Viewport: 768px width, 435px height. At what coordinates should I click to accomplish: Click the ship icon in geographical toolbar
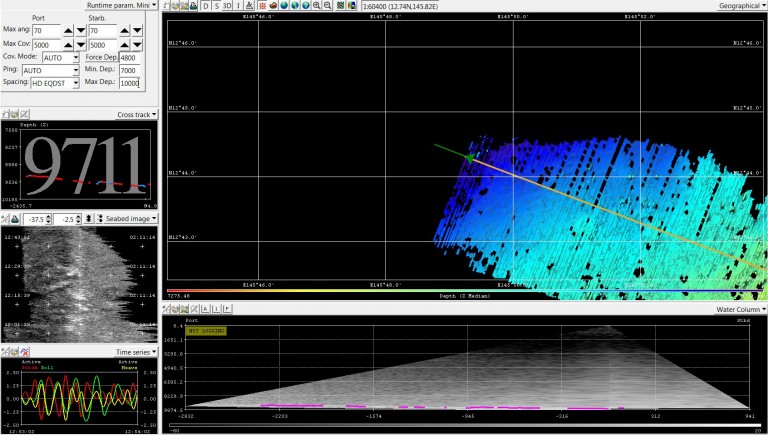coord(193,6)
